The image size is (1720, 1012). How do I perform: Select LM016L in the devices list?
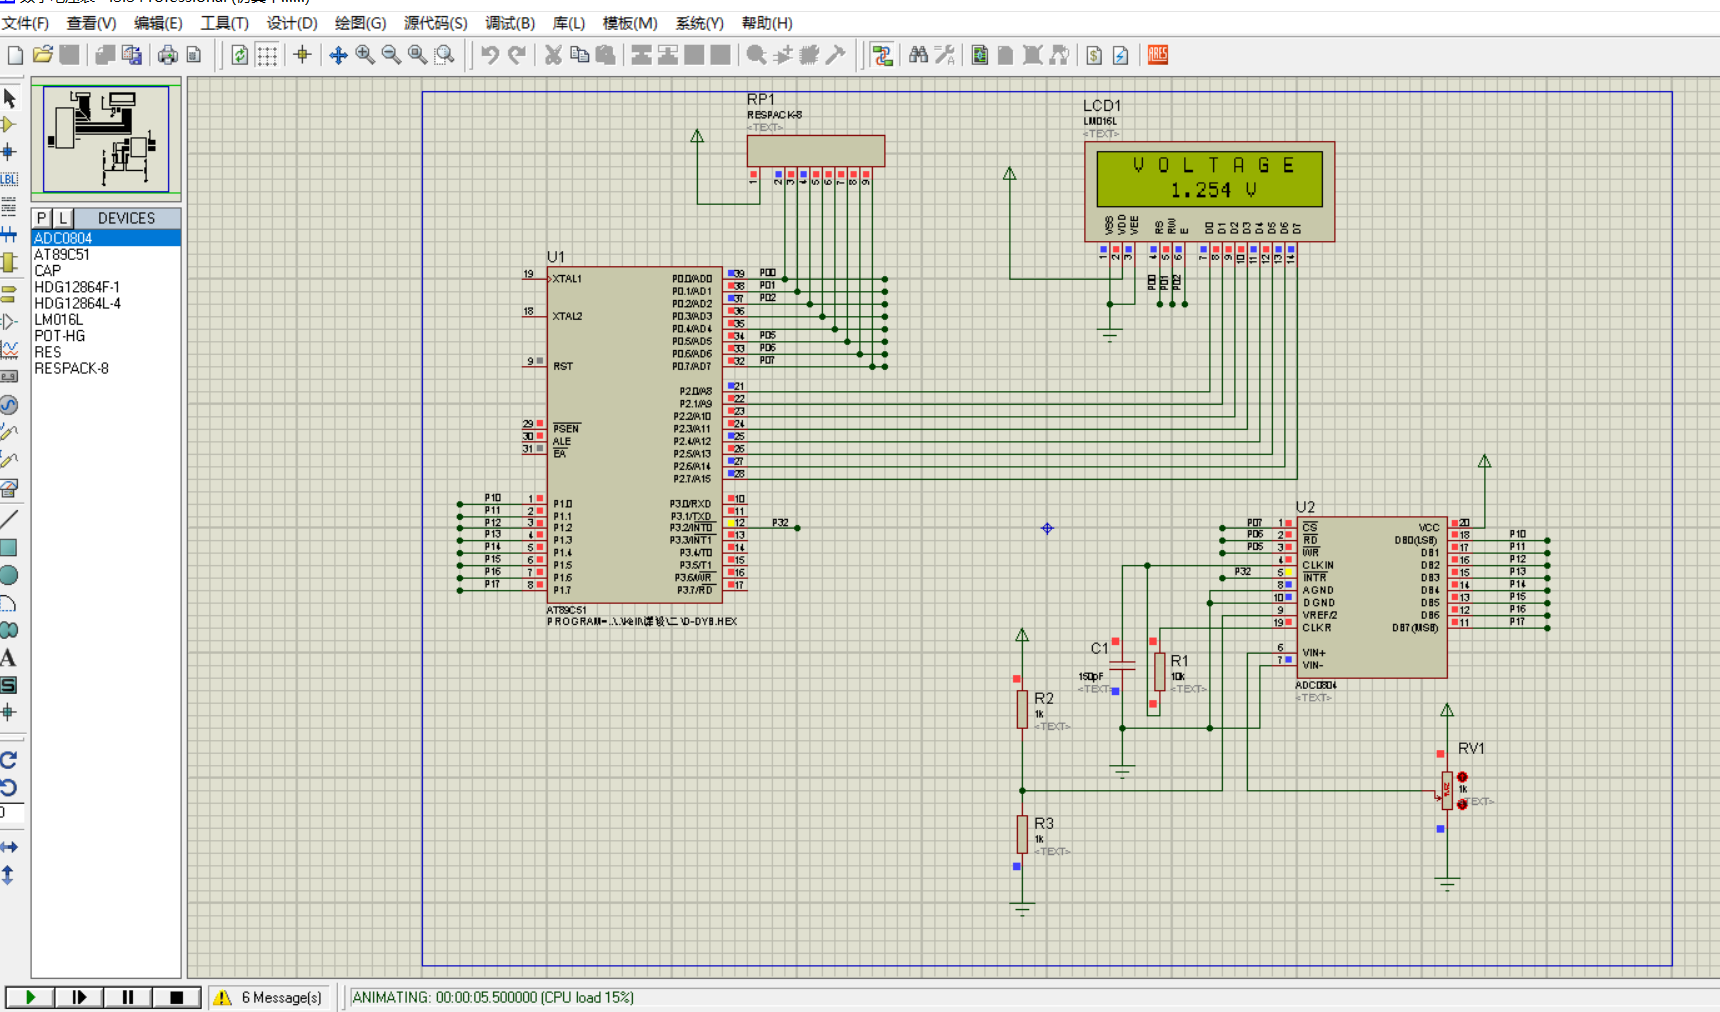tap(59, 320)
